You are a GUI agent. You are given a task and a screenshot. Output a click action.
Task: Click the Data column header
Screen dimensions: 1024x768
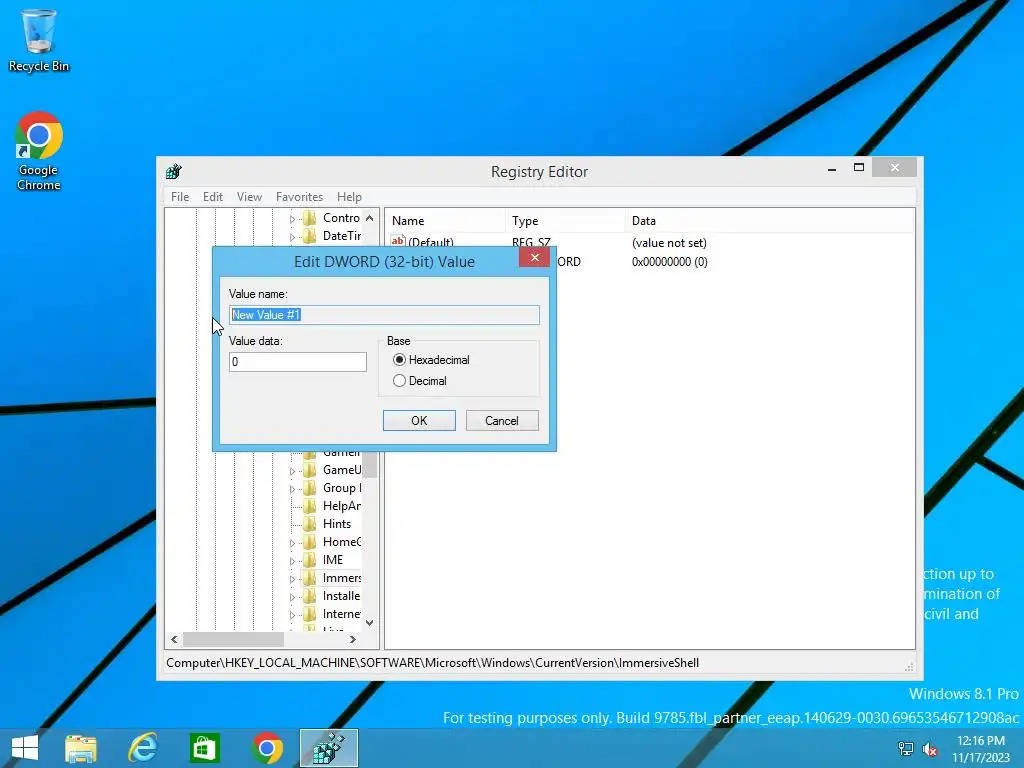(x=769, y=221)
